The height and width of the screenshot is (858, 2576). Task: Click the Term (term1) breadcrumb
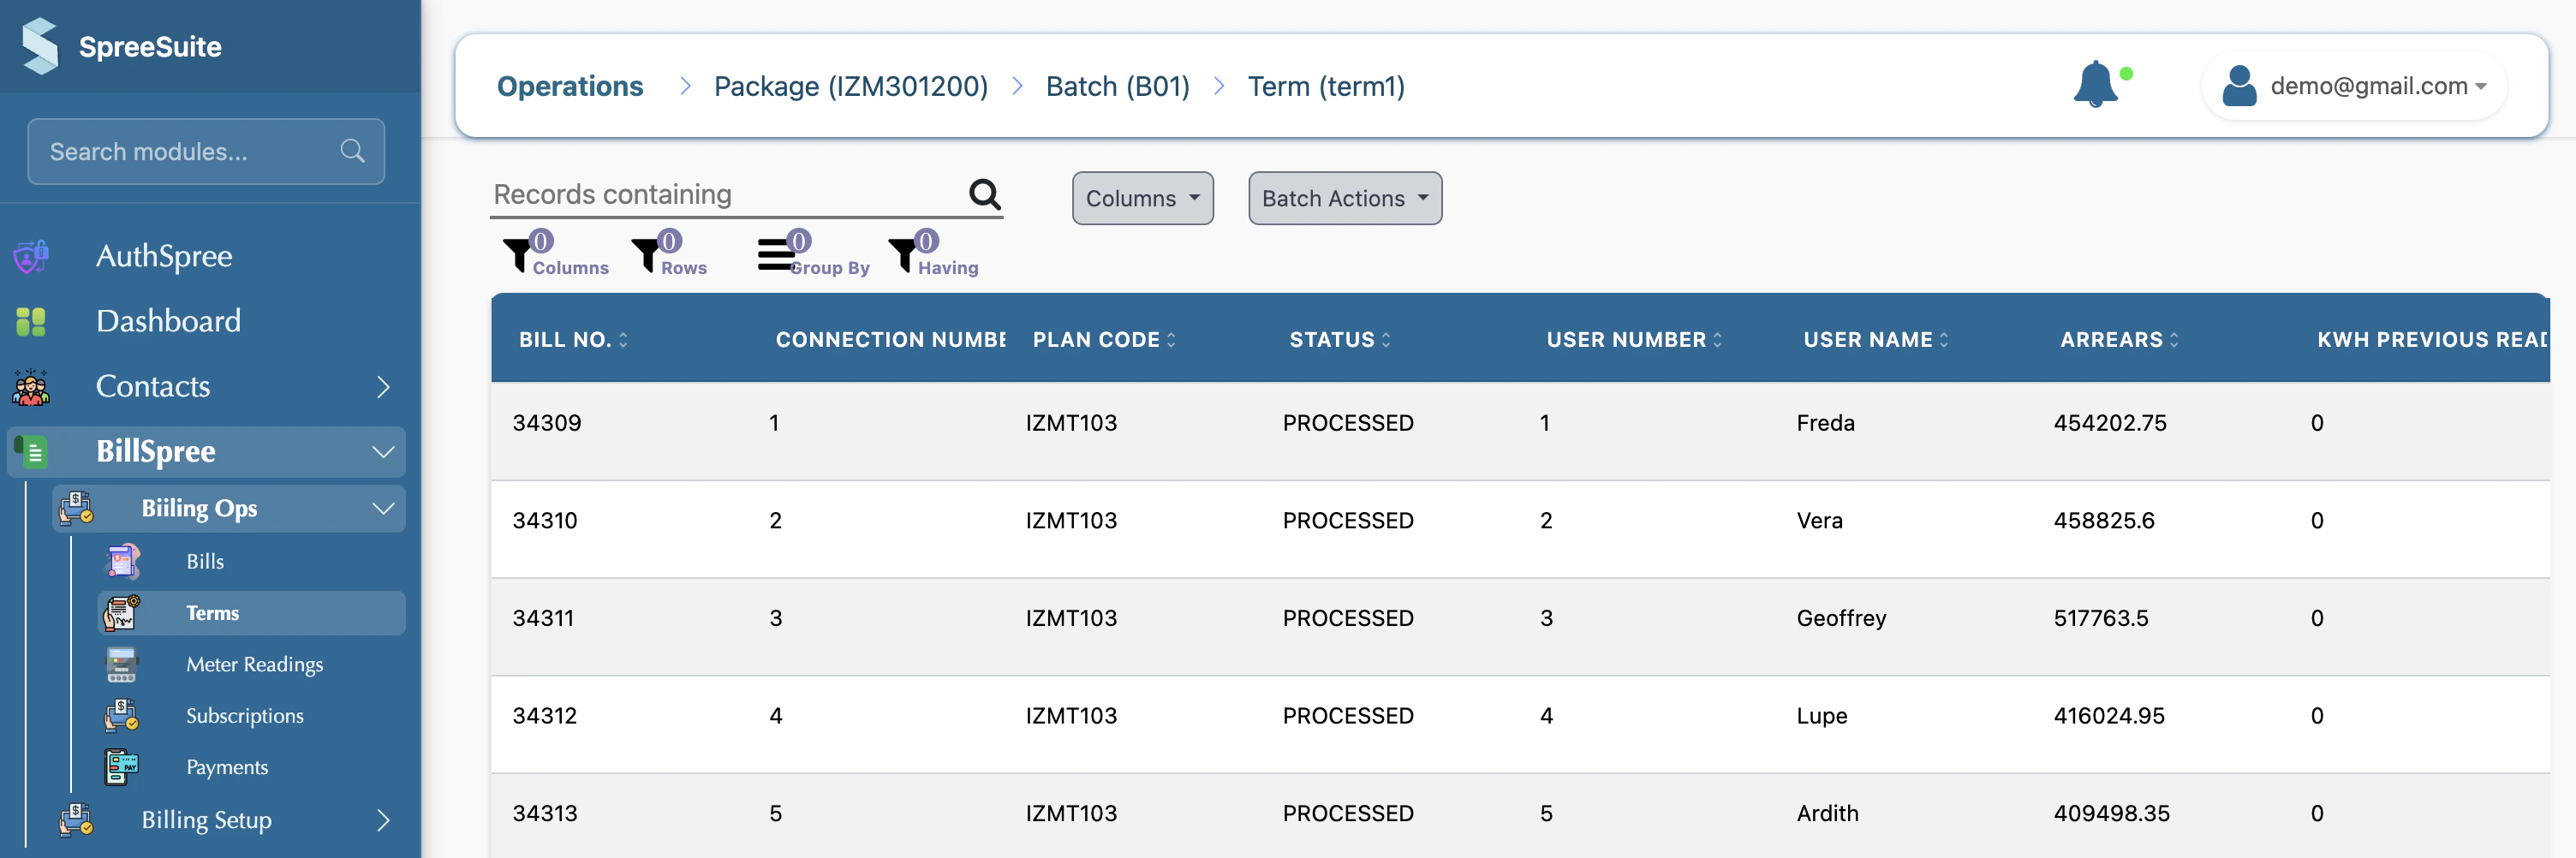coord(1325,86)
